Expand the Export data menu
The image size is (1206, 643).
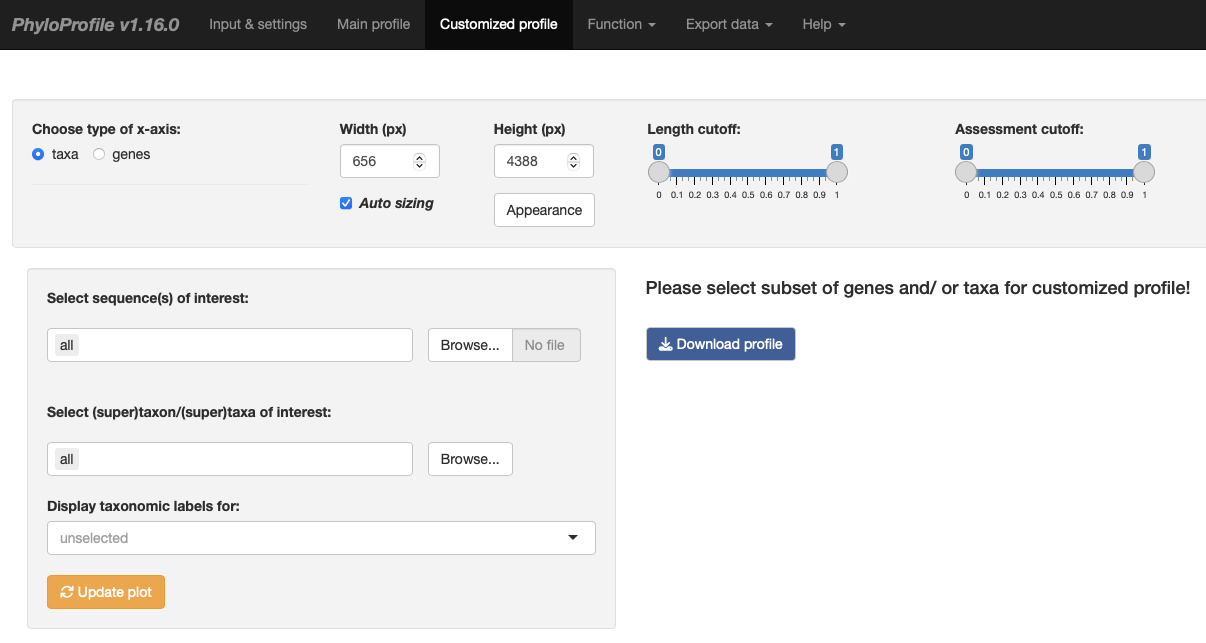(729, 24)
